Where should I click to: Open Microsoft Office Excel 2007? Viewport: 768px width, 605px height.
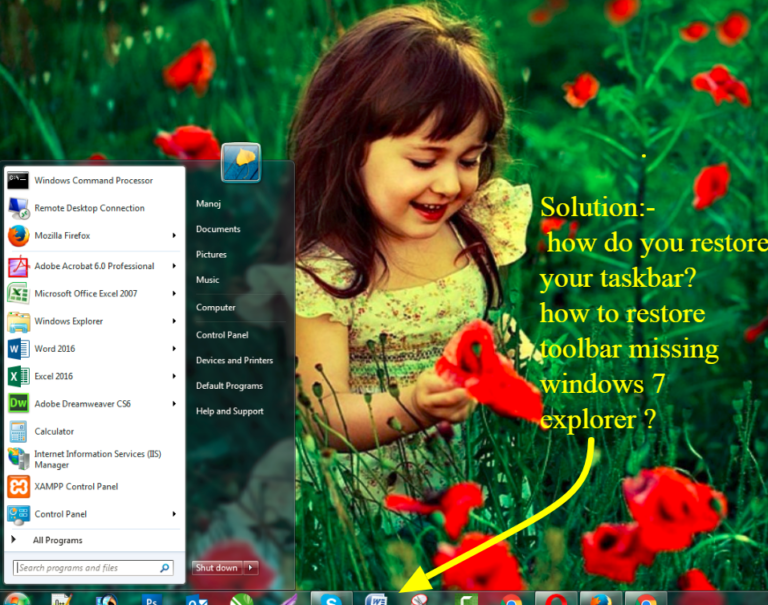[x=94, y=293]
